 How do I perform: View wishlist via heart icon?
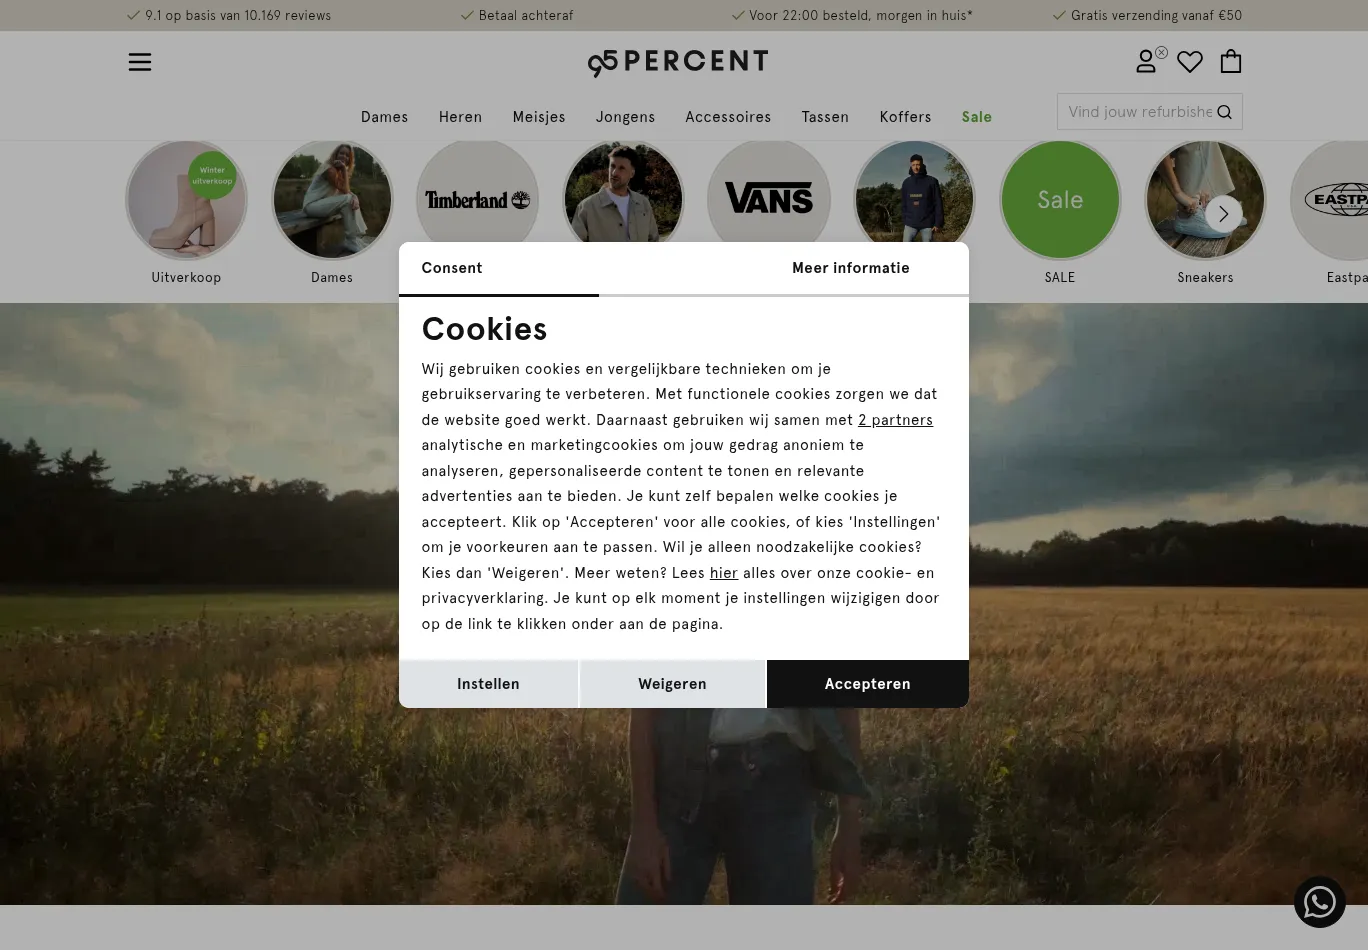coord(1190,62)
